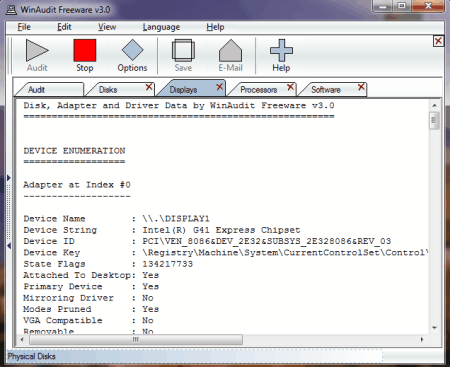The width and height of the screenshot is (450, 367).
Task: Click the 'Modes Pruned' row
Action: pyautogui.click(x=91, y=309)
